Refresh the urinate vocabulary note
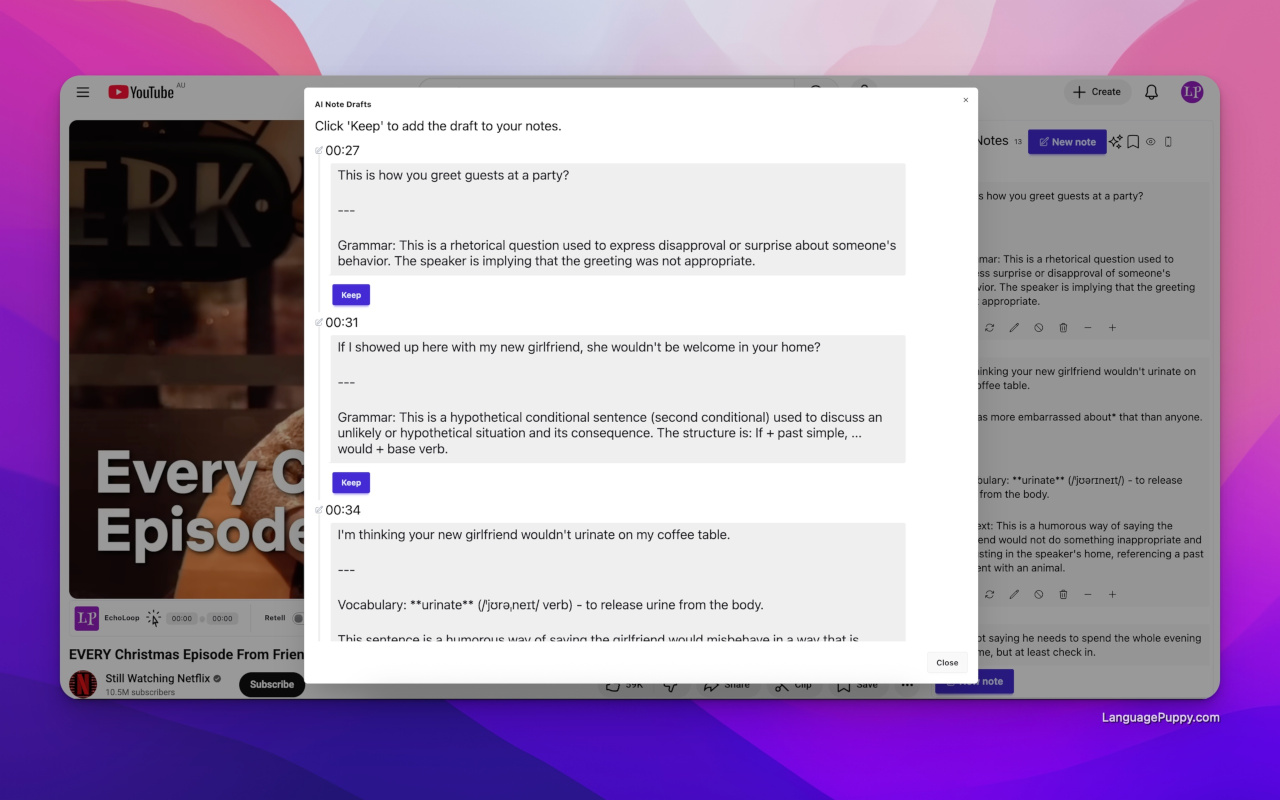This screenshot has height=800, width=1280. tap(990, 595)
